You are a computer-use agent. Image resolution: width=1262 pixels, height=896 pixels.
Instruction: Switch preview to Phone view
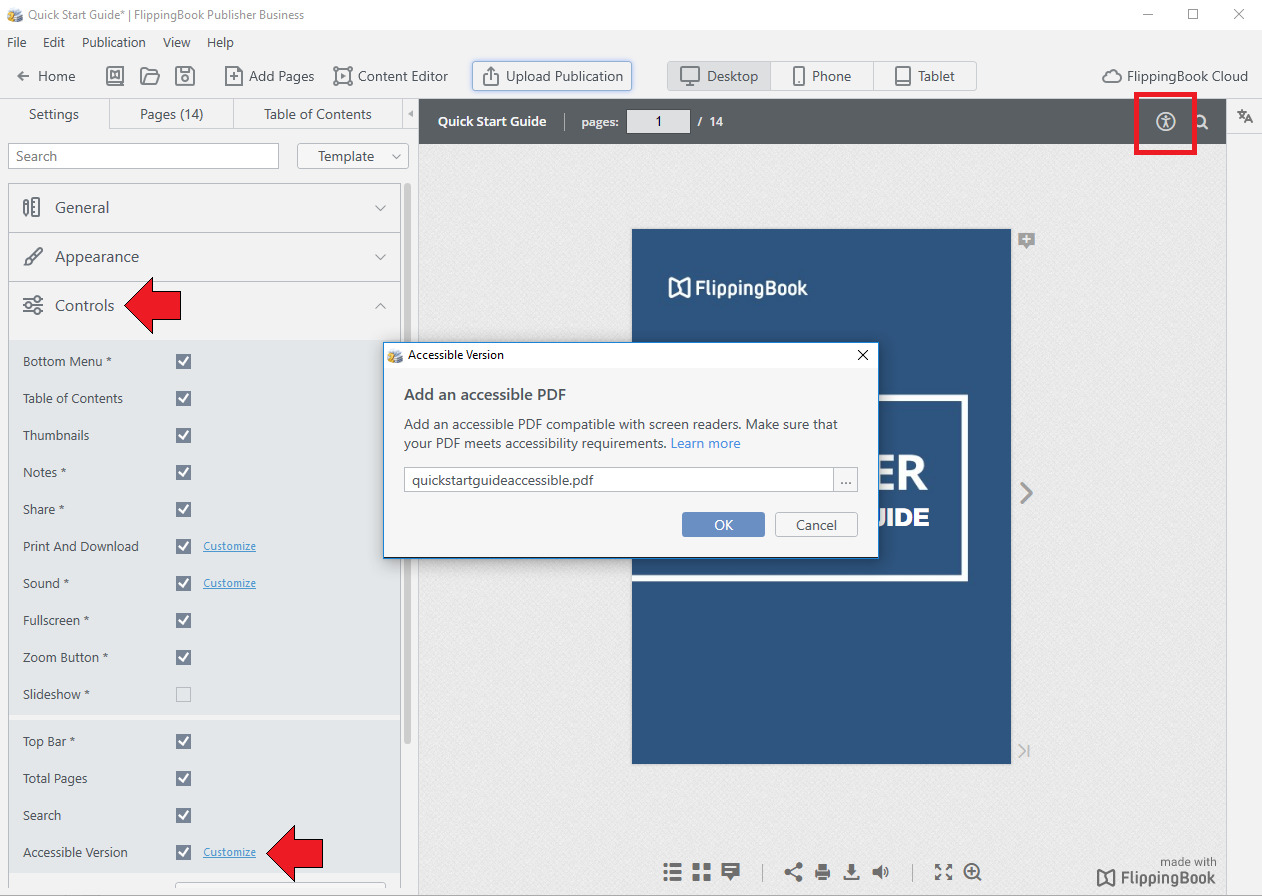pos(821,76)
